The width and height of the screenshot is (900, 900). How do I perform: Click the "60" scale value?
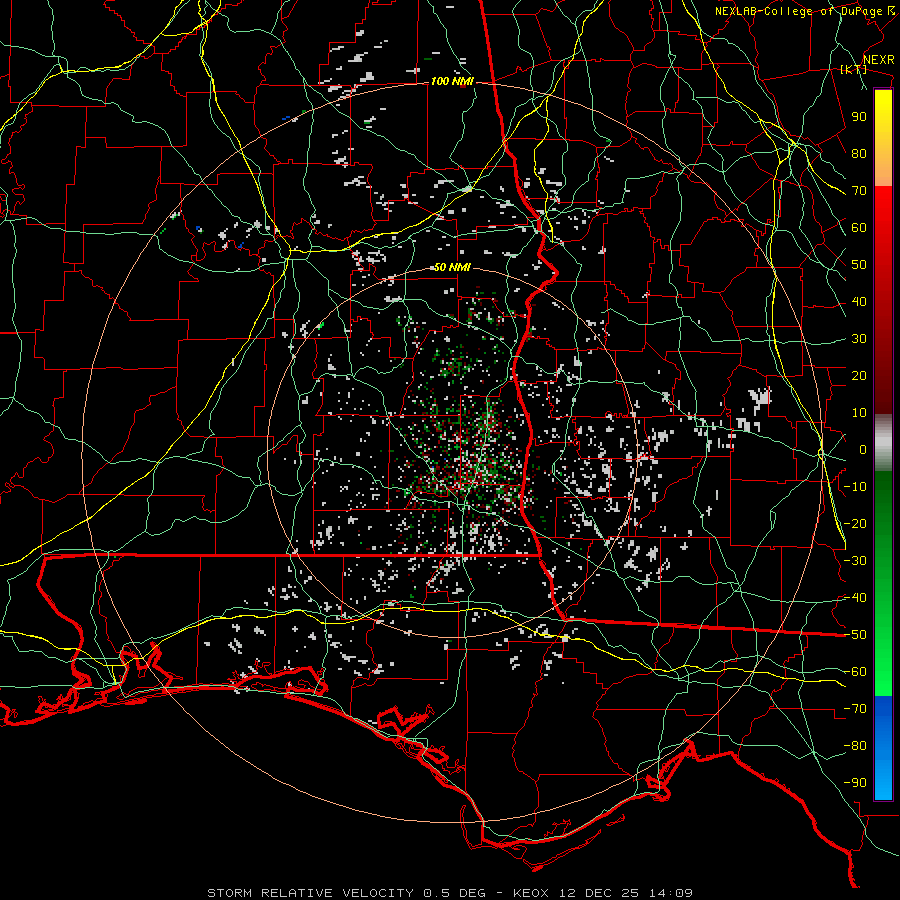[859, 227]
